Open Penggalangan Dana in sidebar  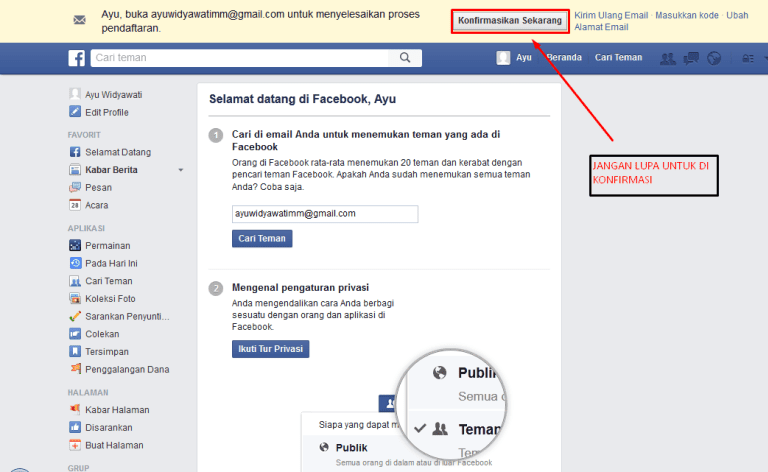coord(127,369)
